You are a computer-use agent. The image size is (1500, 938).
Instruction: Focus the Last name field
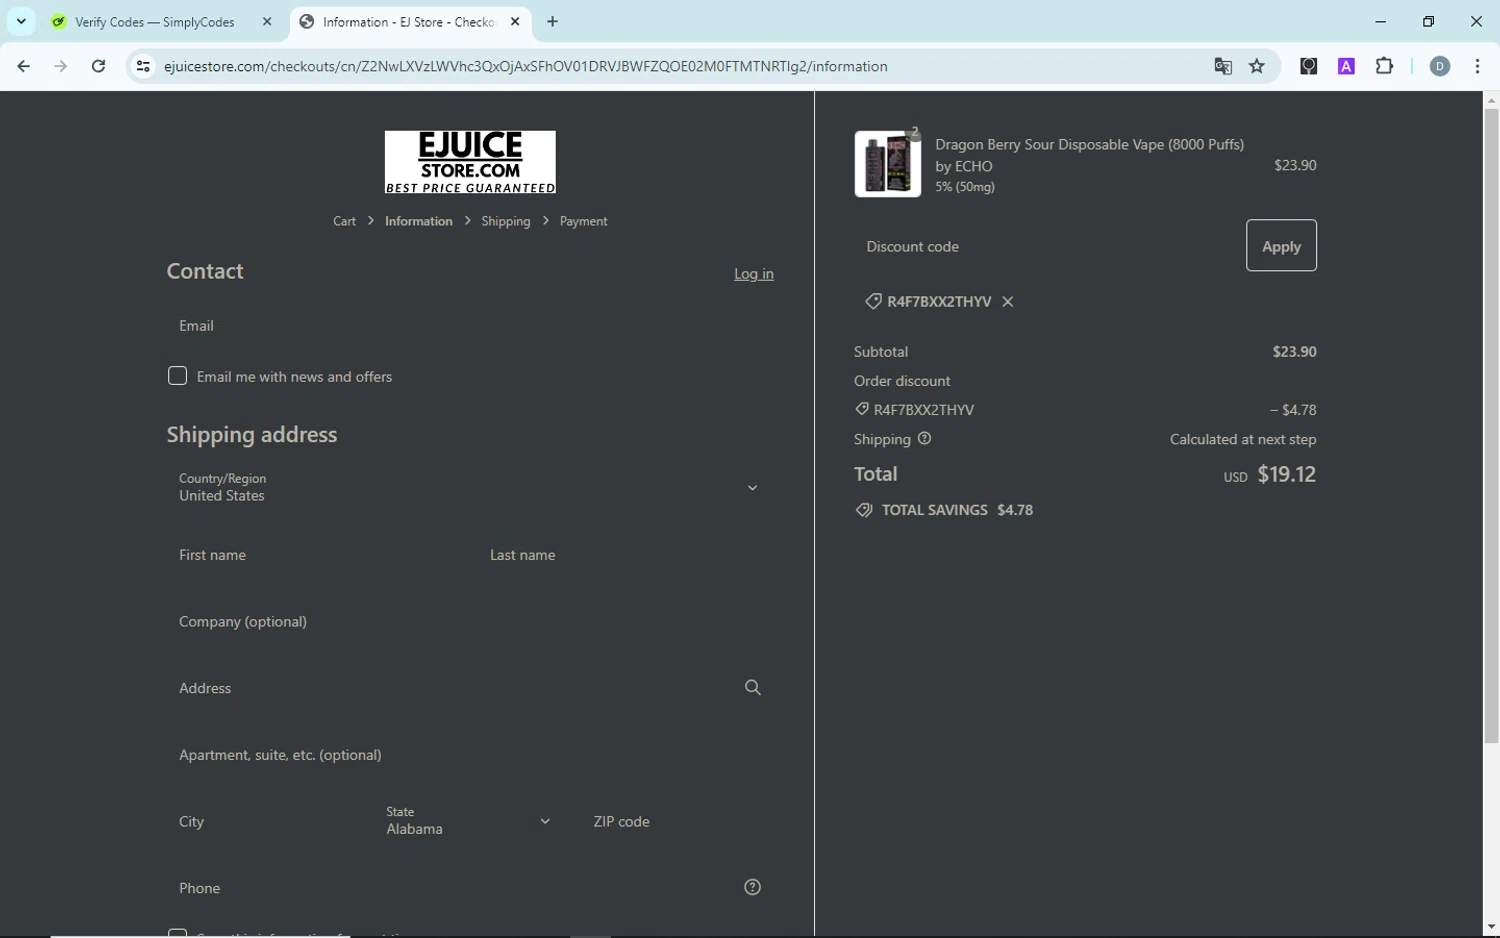[x=625, y=555]
